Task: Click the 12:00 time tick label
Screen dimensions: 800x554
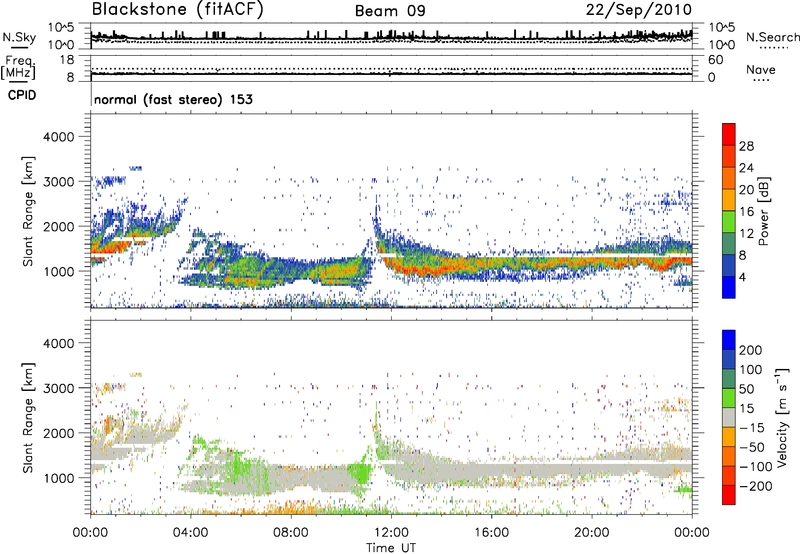Action: tap(391, 533)
